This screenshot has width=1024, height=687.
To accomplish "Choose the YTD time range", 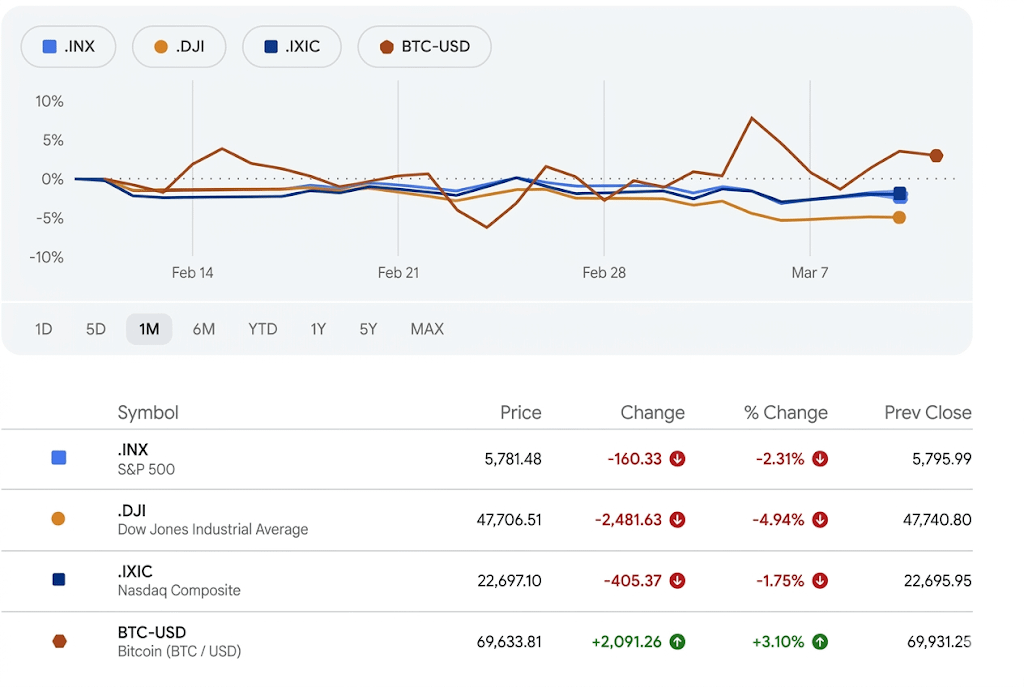I will tap(262, 329).
